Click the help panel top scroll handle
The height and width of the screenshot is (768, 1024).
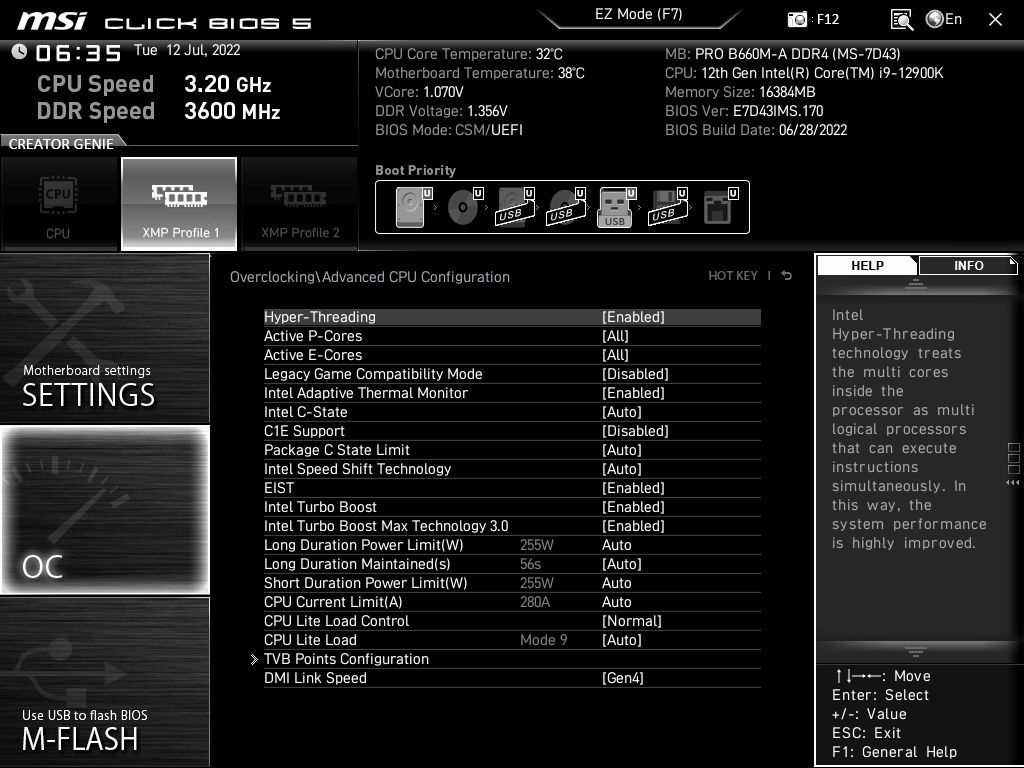(x=916, y=284)
